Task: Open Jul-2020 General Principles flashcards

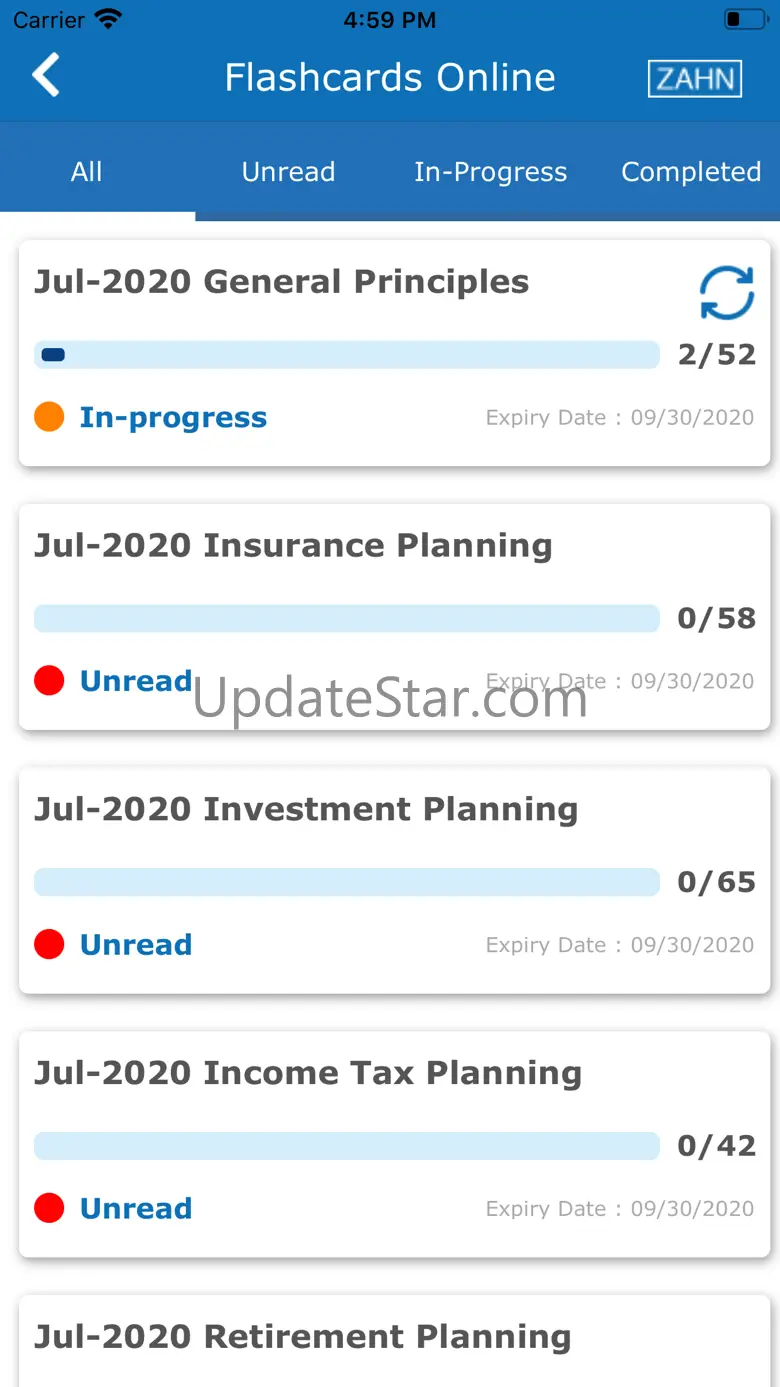Action: [x=394, y=353]
